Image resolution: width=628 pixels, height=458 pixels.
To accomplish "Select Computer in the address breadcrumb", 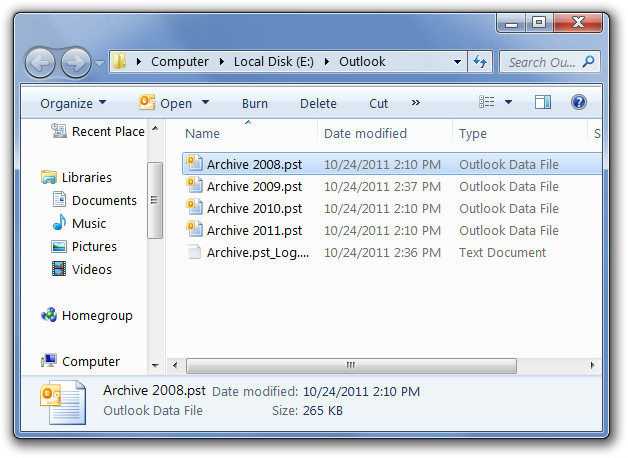I will [x=179, y=62].
